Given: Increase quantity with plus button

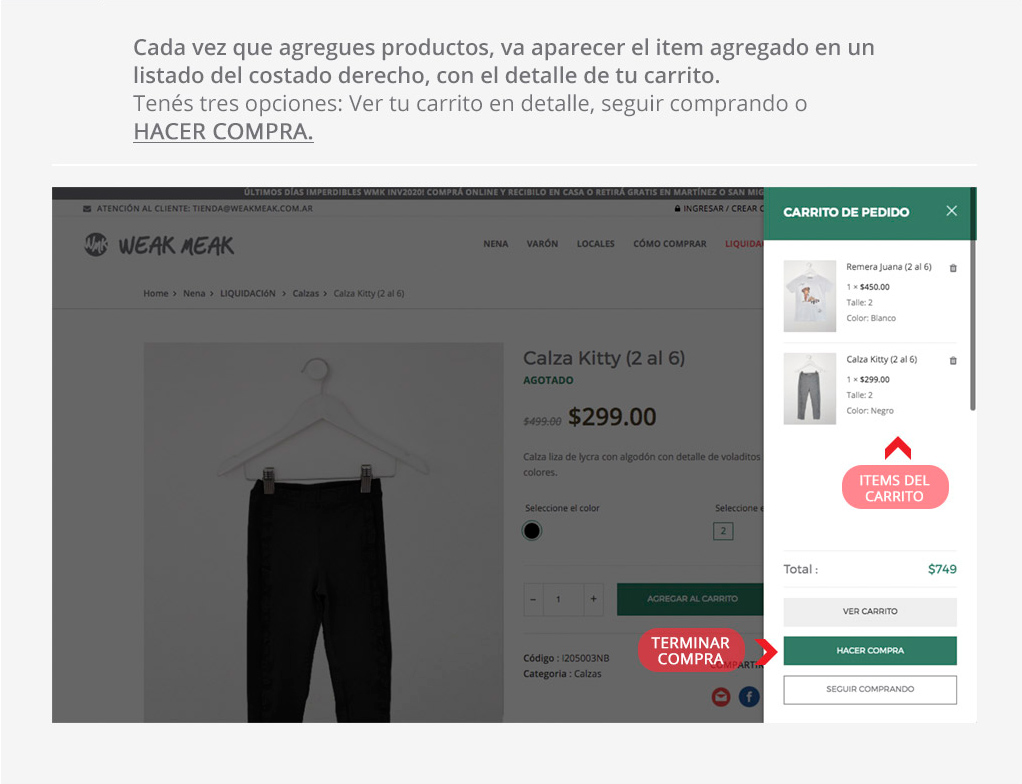Looking at the screenshot, I should [x=593, y=599].
